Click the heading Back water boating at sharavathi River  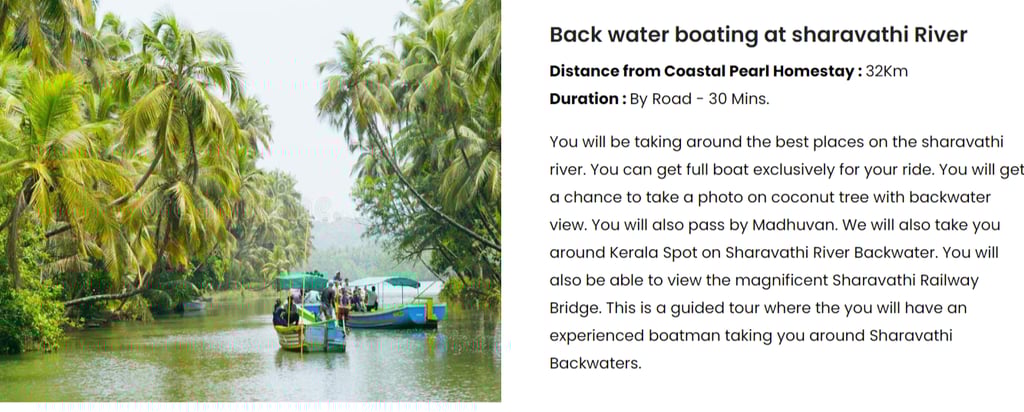pyautogui.click(x=758, y=35)
